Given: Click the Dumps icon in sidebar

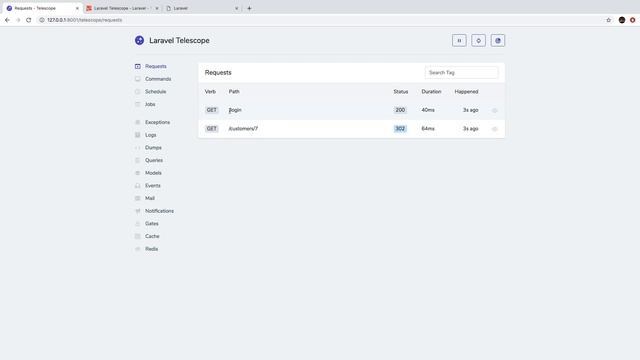Looking at the screenshot, I should click(x=138, y=147).
